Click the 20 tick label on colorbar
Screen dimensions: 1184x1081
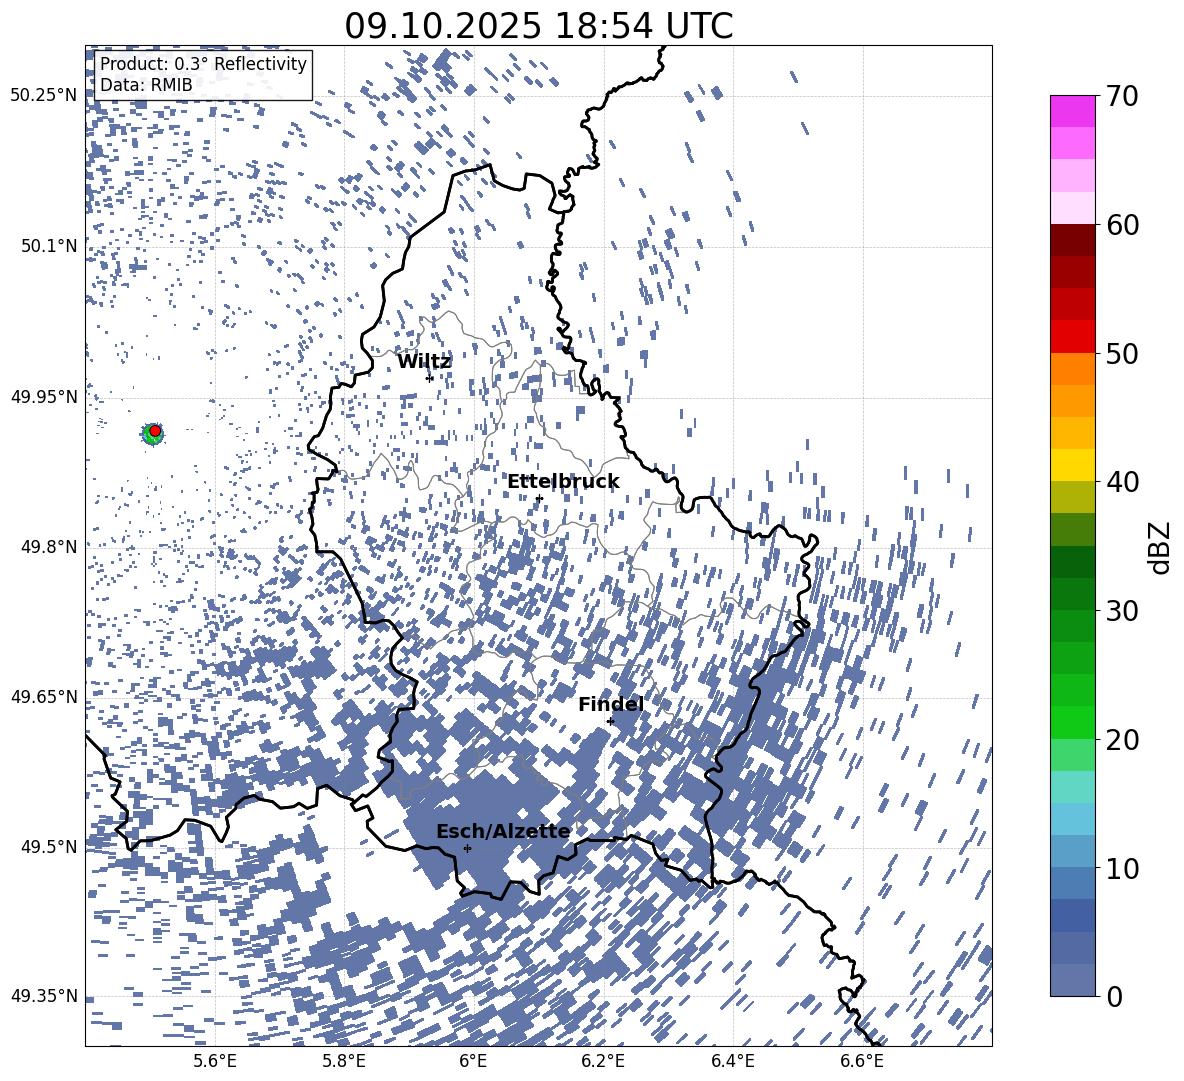(1122, 740)
